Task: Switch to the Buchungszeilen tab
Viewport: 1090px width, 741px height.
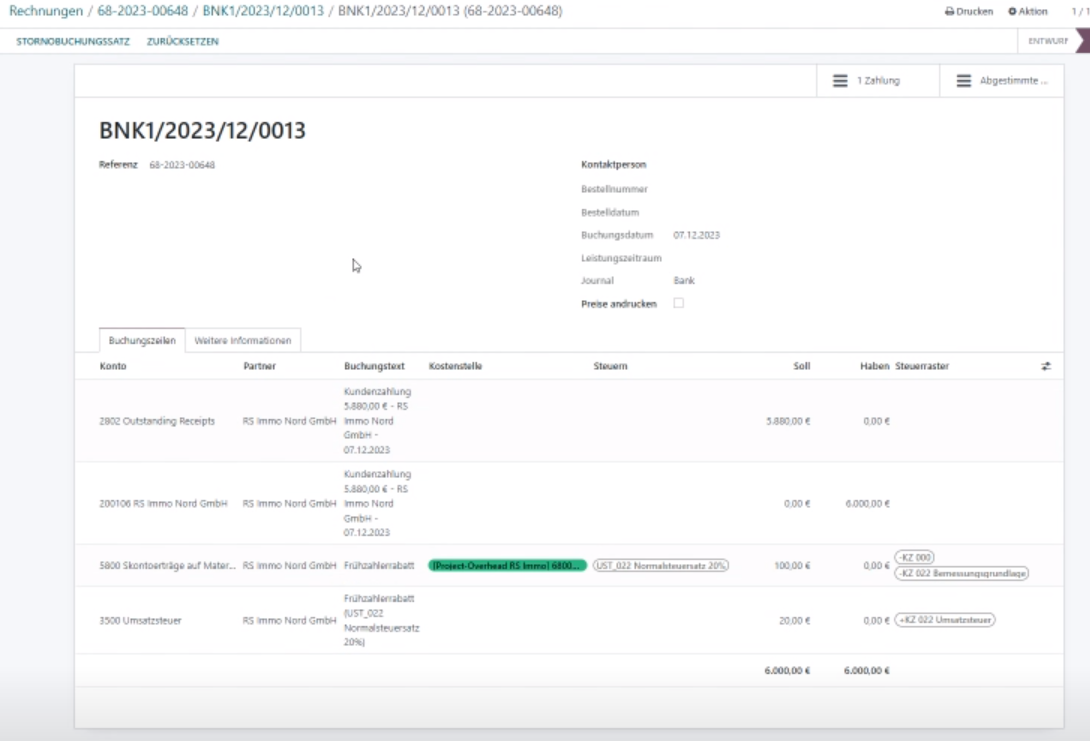Action: point(142,341)
